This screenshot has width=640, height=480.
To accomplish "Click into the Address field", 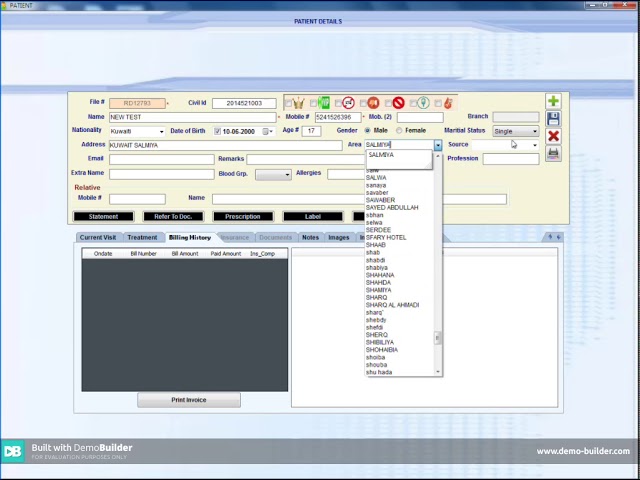I will (x=226, y=145).
